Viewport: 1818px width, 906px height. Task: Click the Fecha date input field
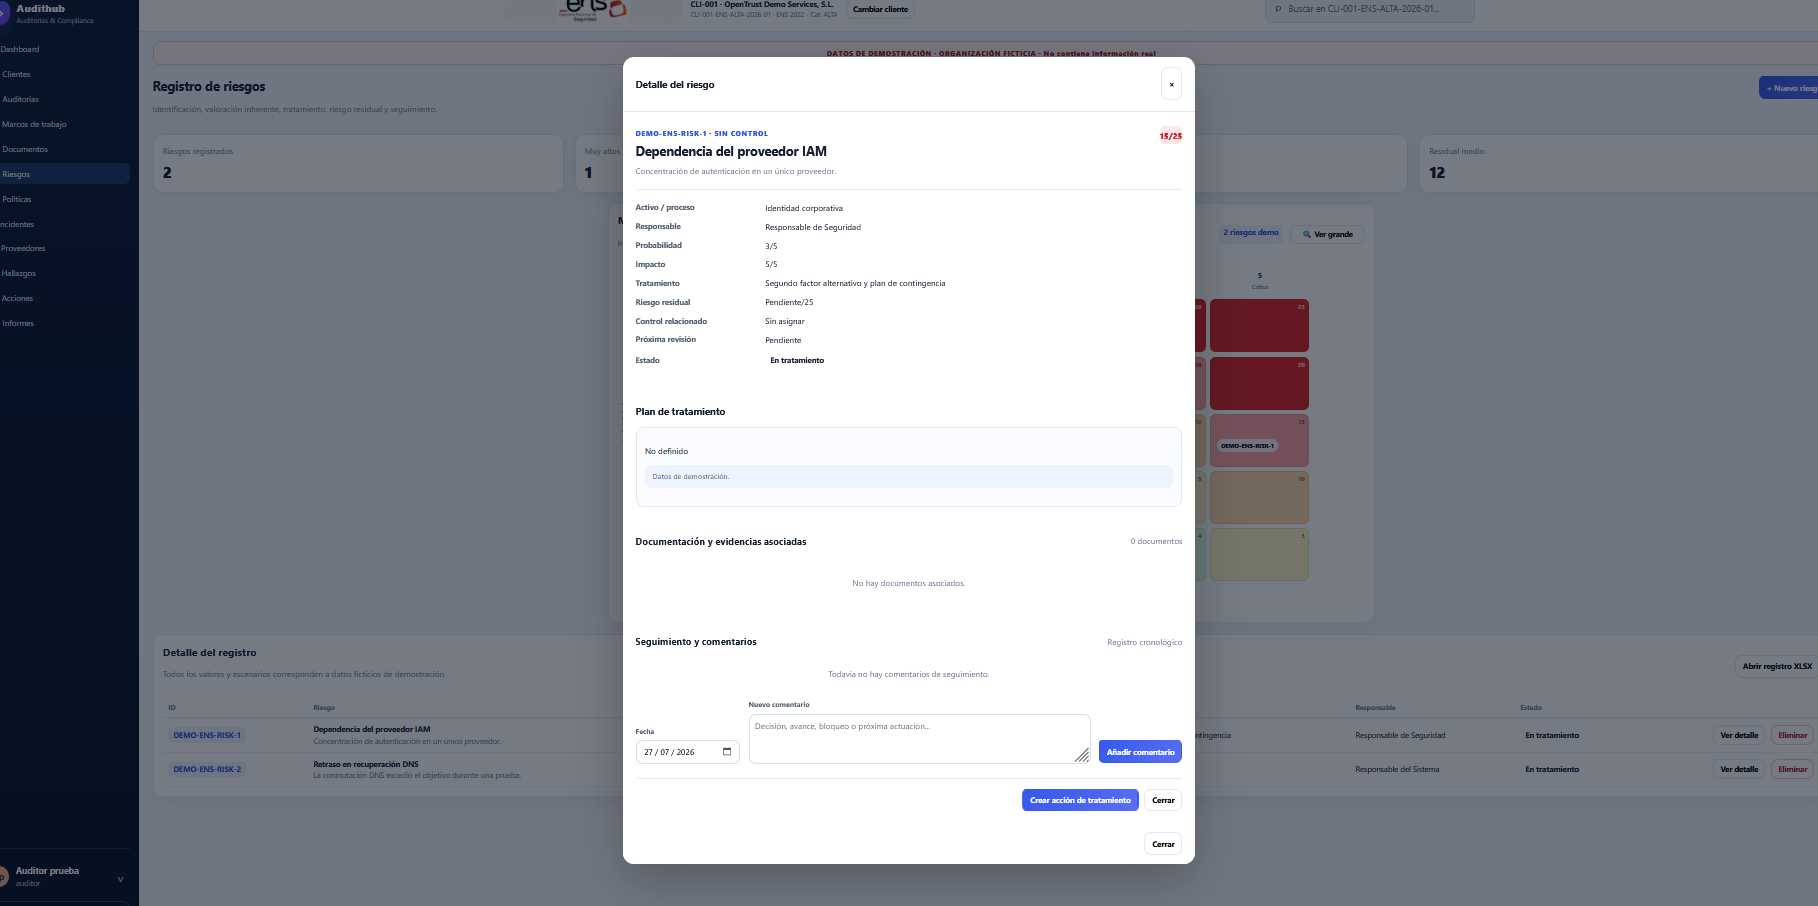(x=688, y=752)
